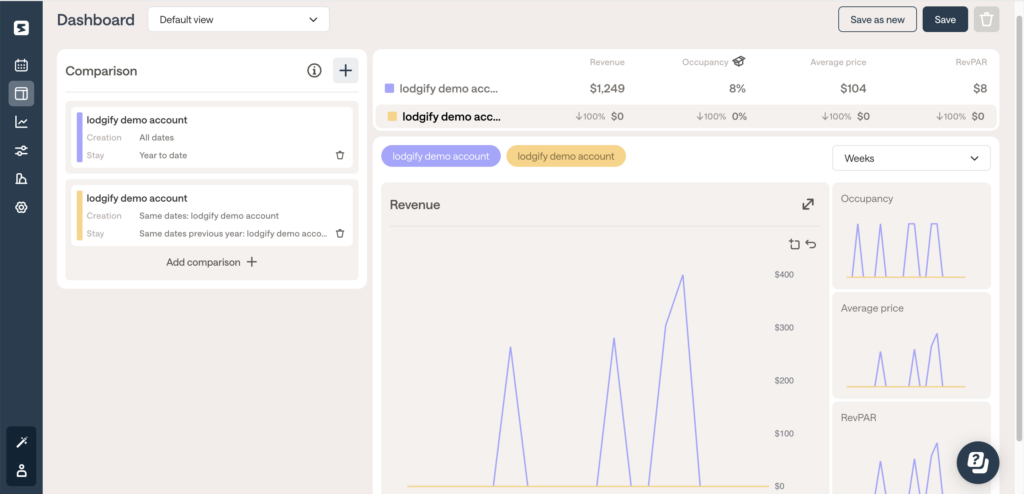The width and height of the screenshot is (1024, 494).
Task: Open the help chat bubble button
Action: click(978, 462)
